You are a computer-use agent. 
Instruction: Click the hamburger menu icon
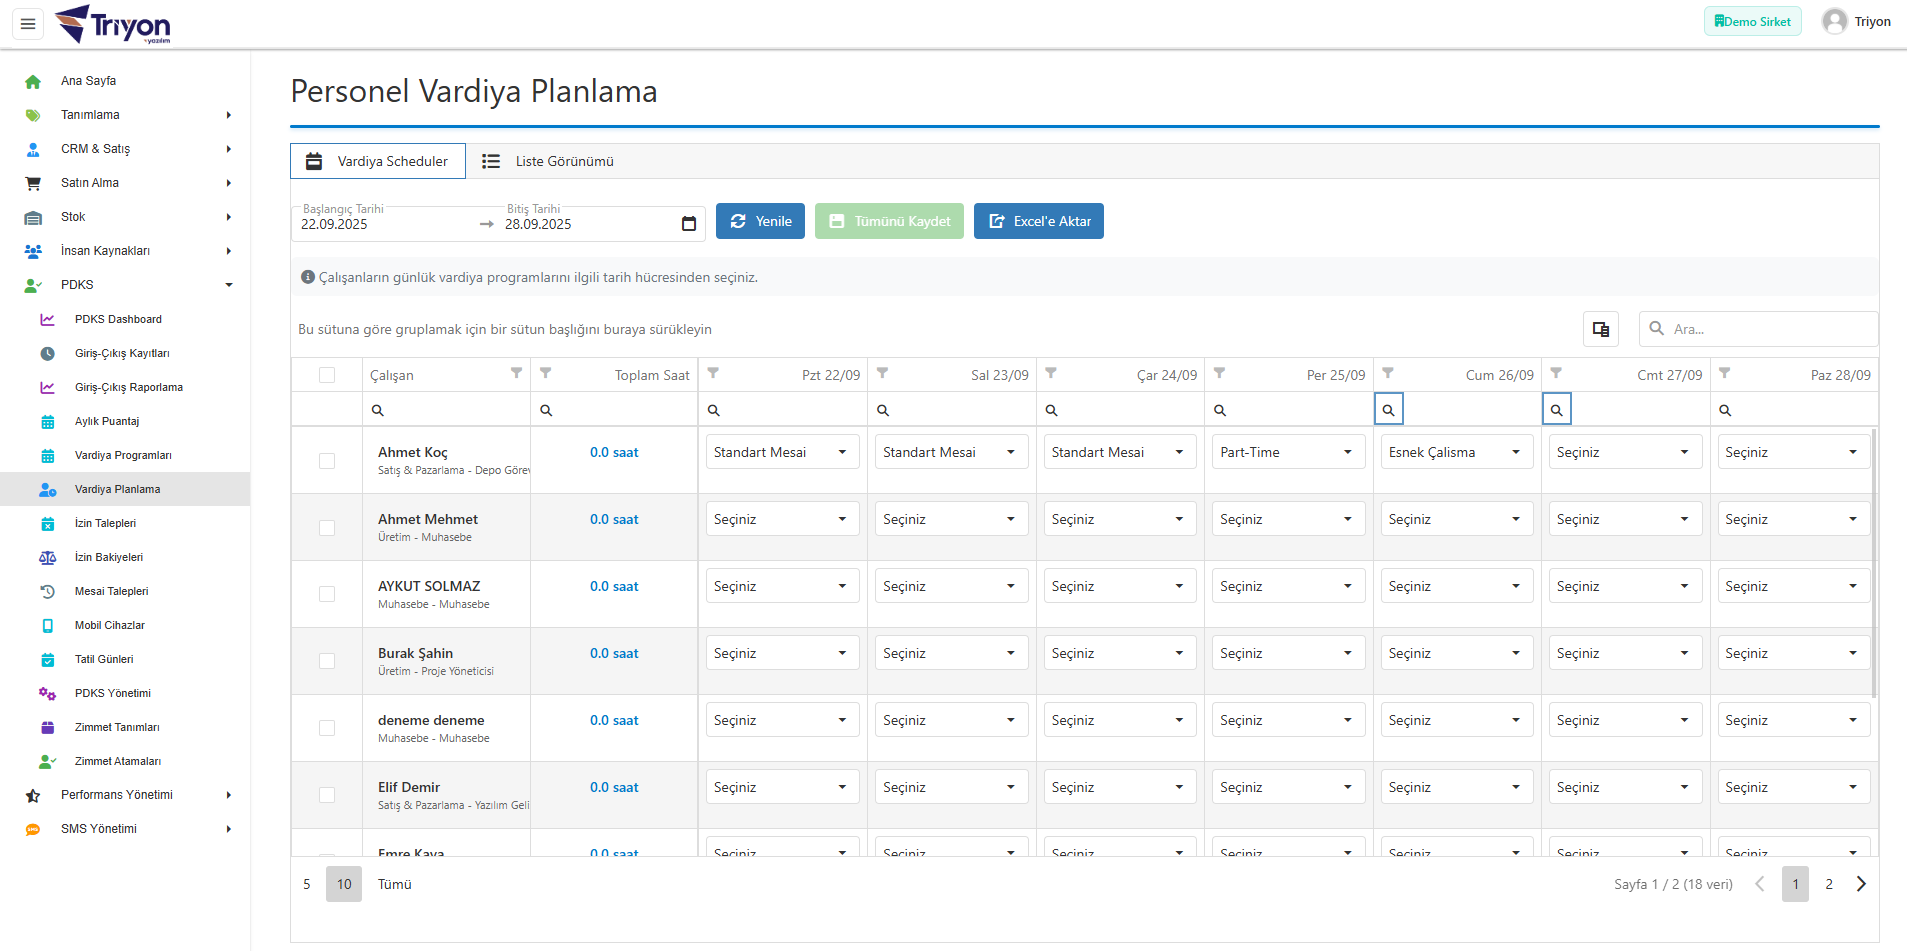pyautogui.click(x=28, y=24)
